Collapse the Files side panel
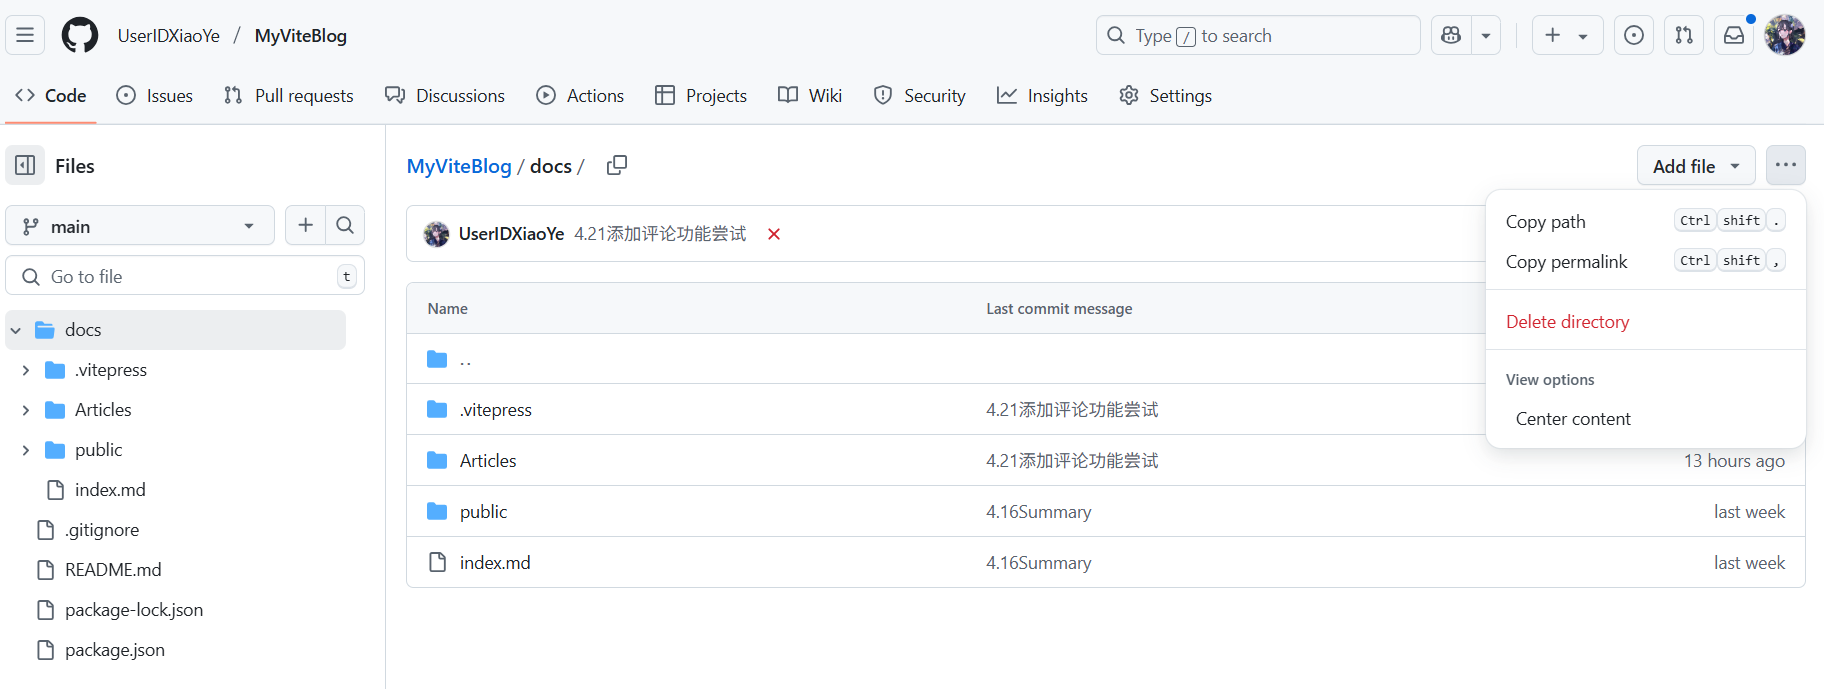 pyautogui.click(x=25, y=165)
